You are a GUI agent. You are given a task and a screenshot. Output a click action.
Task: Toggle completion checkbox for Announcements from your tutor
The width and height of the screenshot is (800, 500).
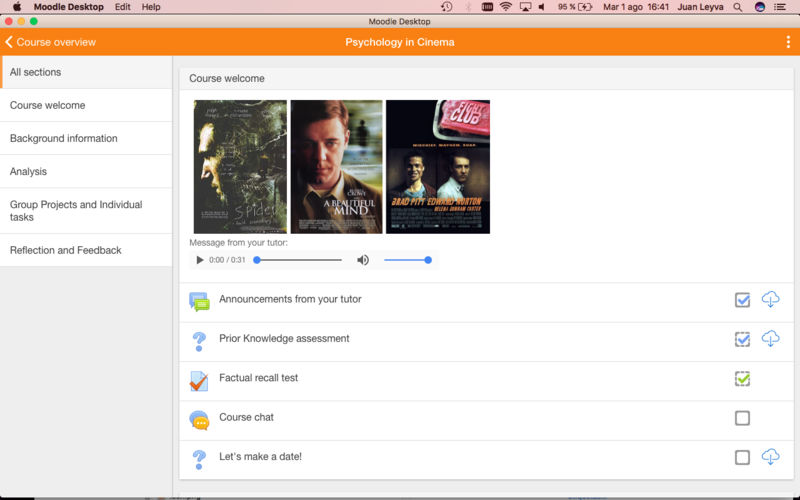point(742,300)
